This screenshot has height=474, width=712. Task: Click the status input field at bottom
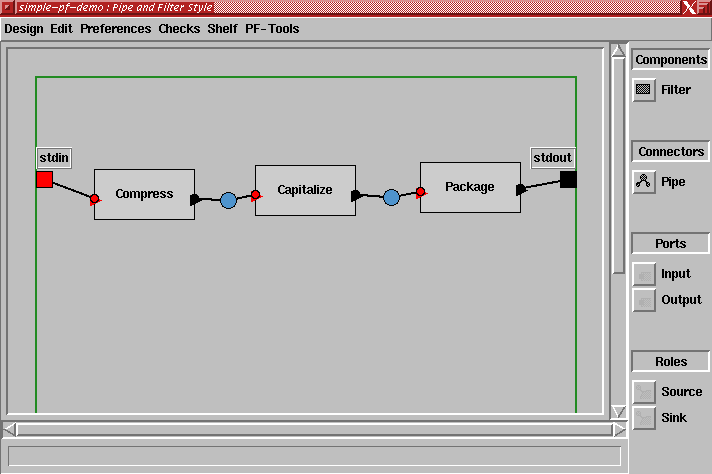(x=314, y=456)
